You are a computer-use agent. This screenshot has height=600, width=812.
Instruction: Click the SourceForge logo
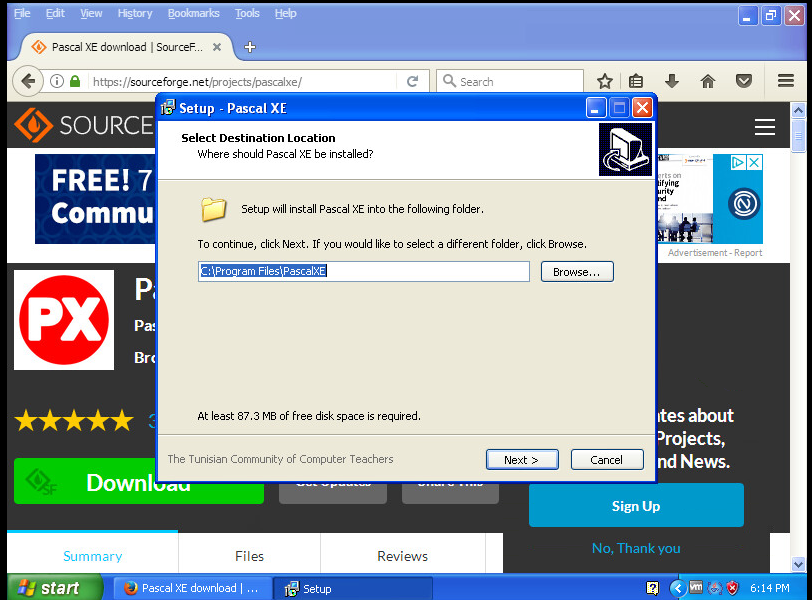point(84,125)
